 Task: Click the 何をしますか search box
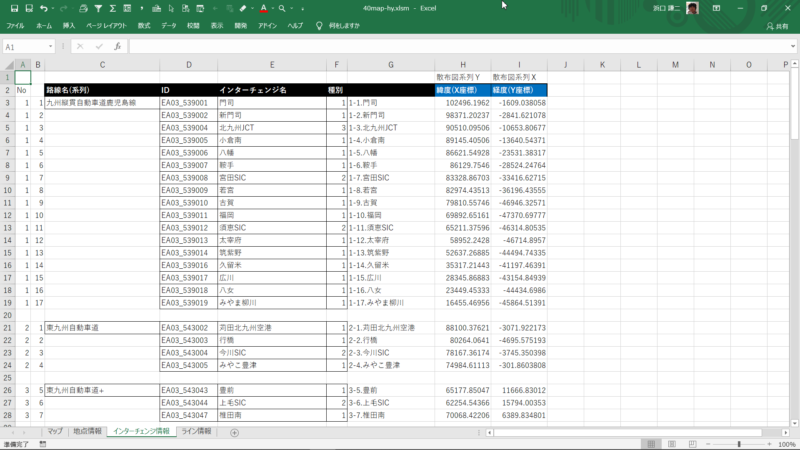coord(344,26)
